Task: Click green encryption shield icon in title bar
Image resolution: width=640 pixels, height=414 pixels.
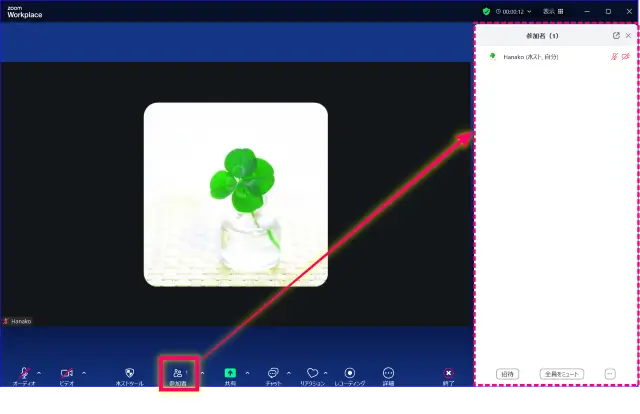Action: click(x=486, y=11)
